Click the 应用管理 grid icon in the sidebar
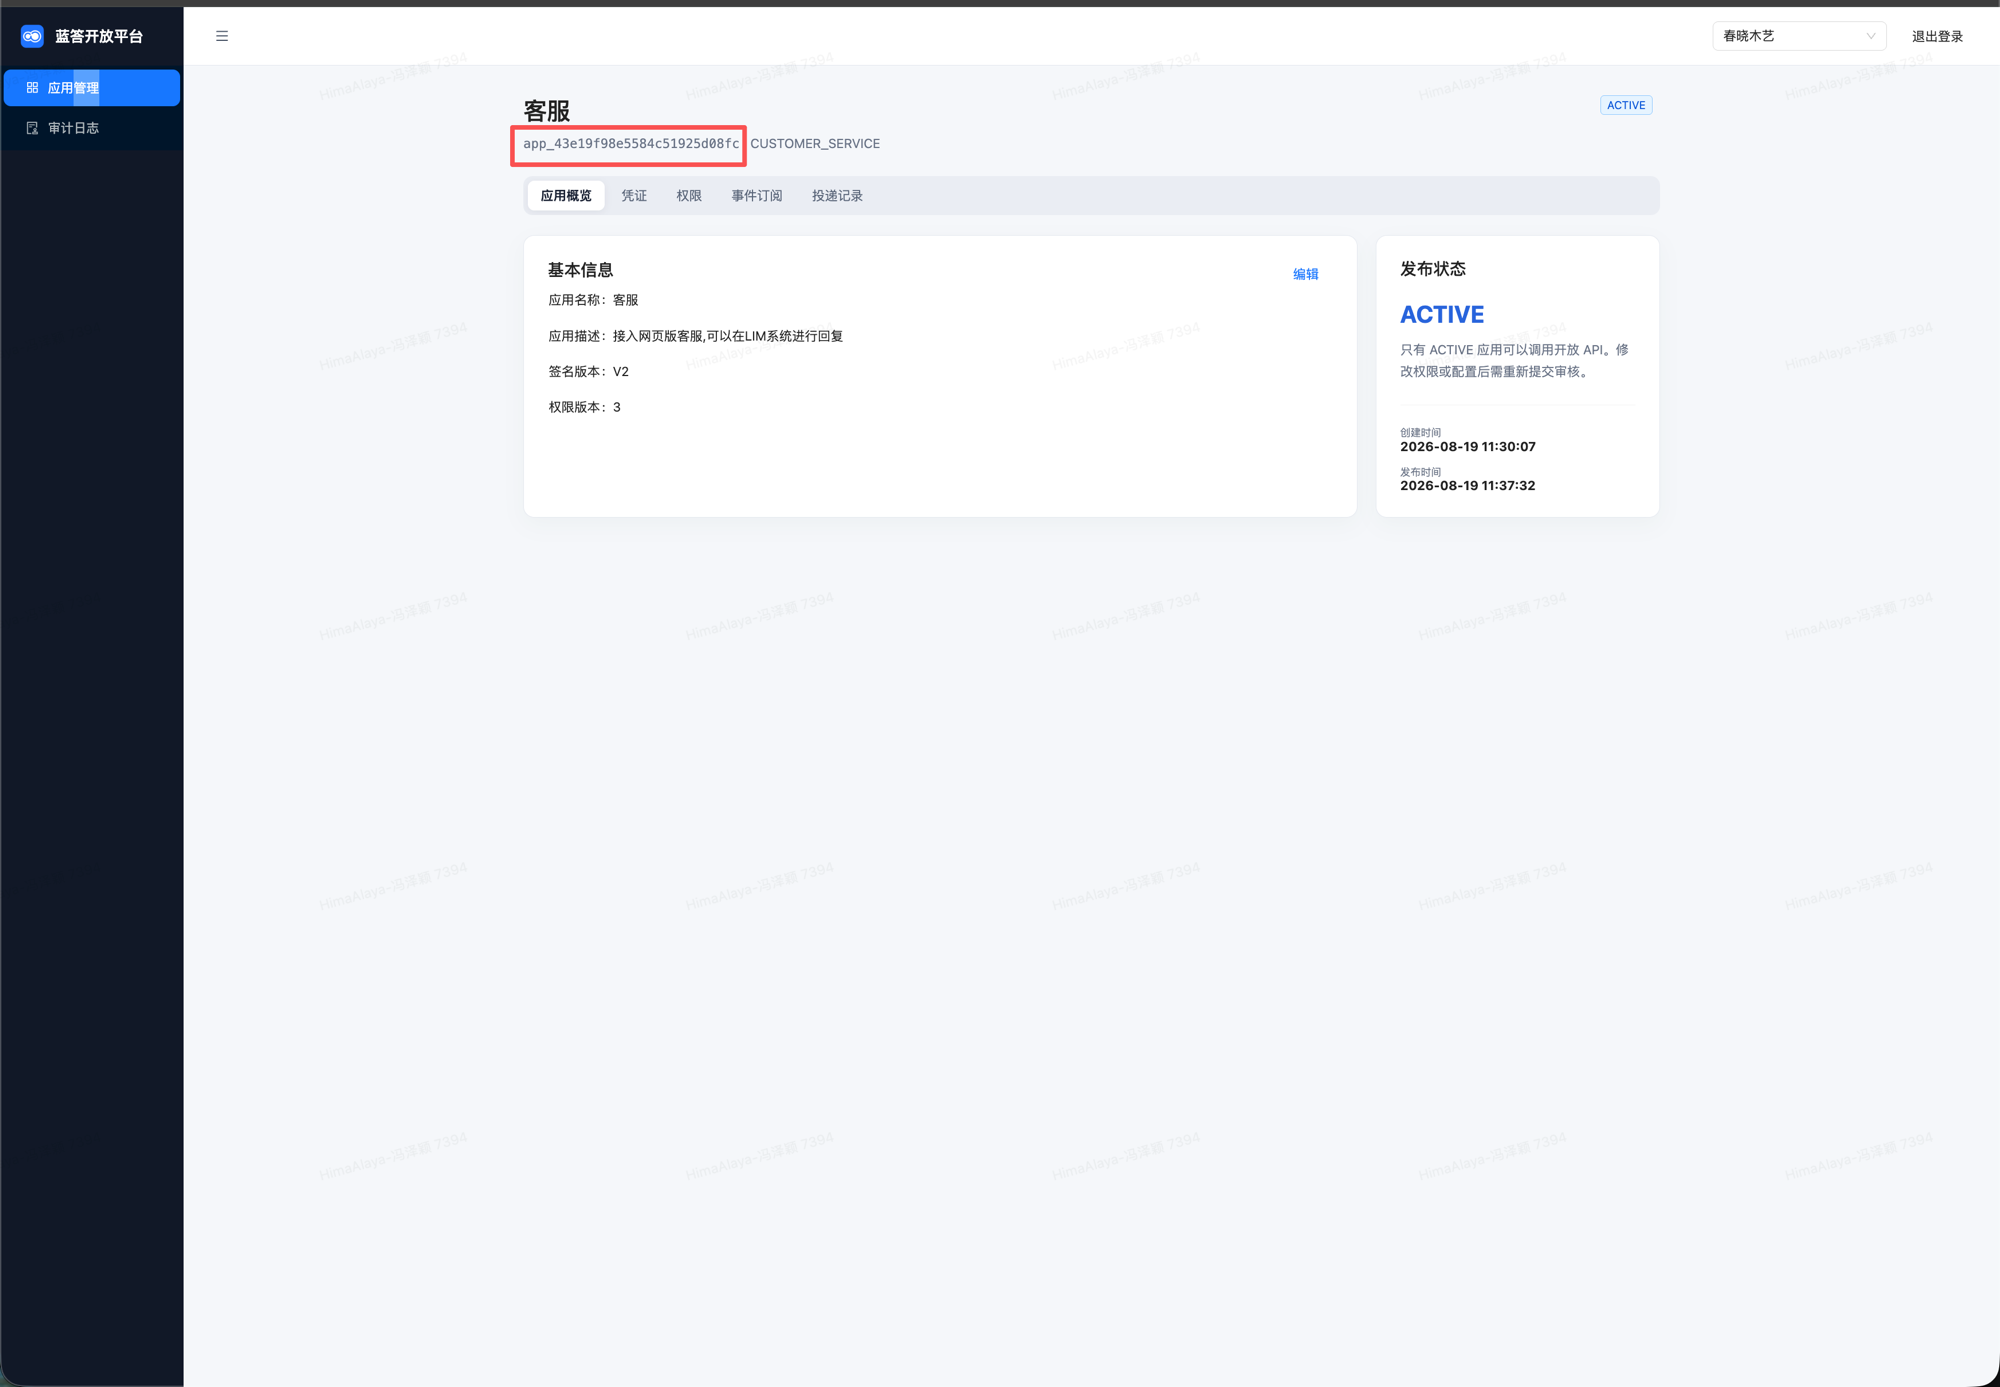This screenshot has height=1387, width=2000. (32, 88)
